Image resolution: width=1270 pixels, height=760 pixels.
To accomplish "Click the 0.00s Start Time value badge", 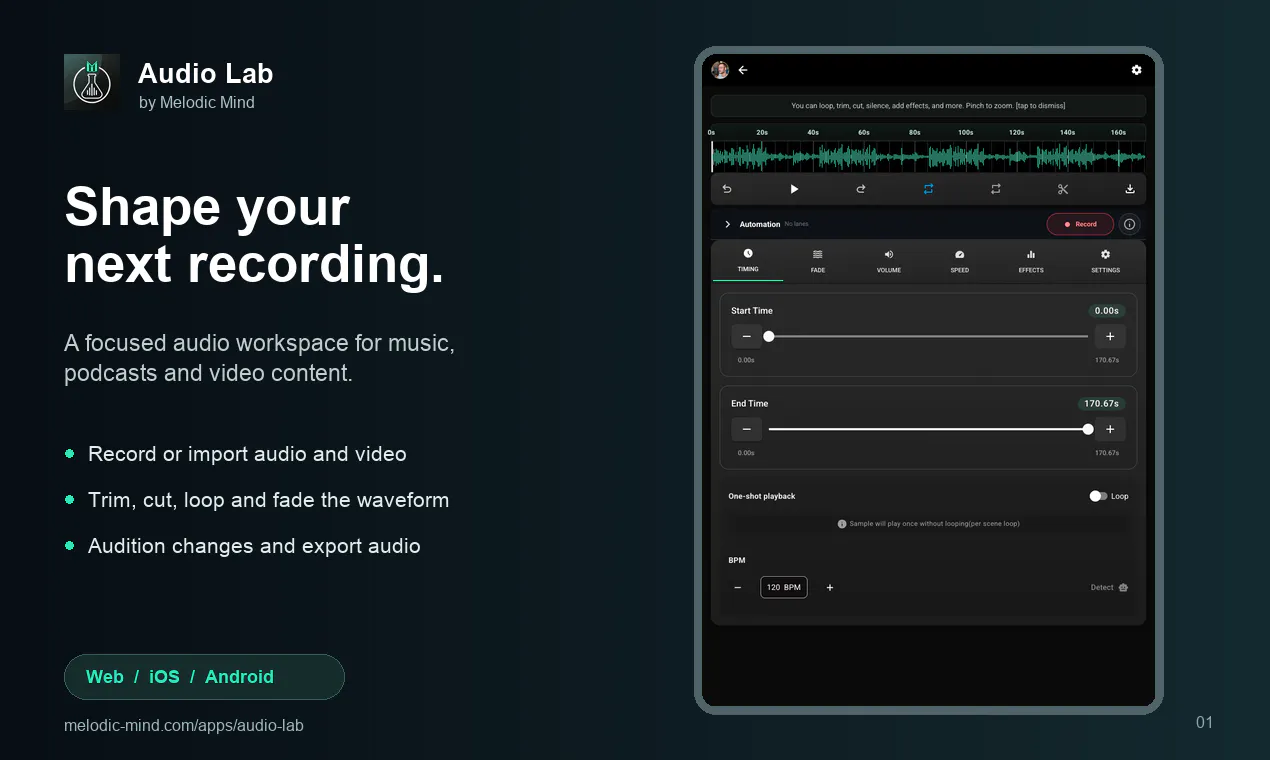I will point(1107,311).
